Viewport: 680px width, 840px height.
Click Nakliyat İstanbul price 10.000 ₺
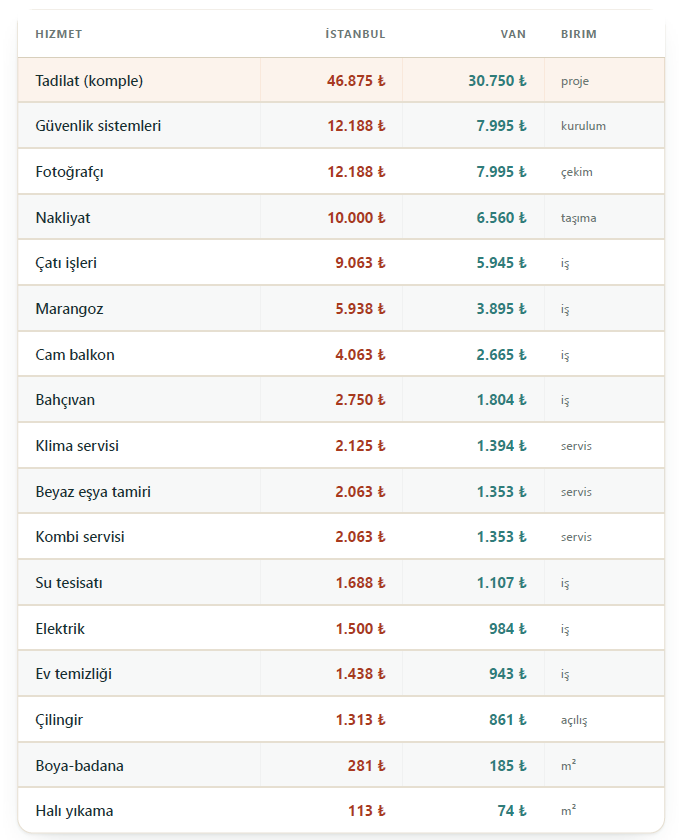click(x=356, y=218)
